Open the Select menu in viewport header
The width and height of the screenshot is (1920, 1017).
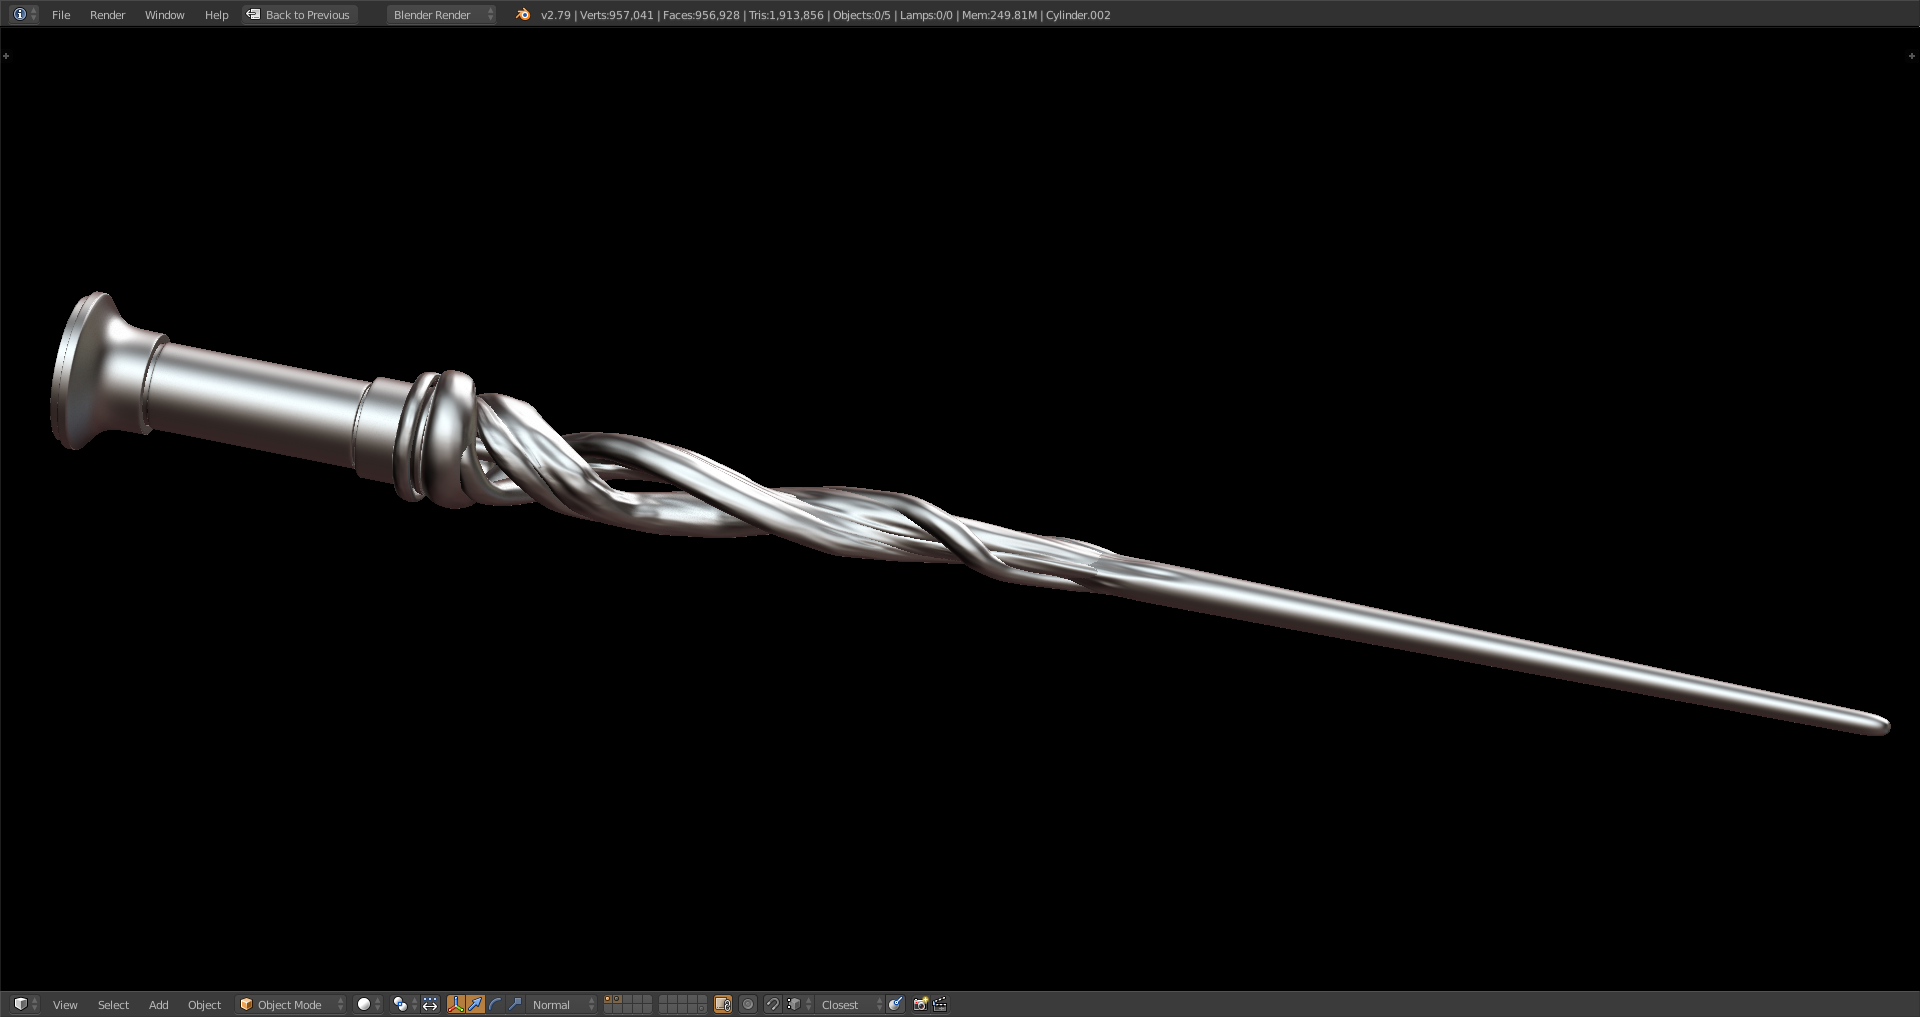113,1005
